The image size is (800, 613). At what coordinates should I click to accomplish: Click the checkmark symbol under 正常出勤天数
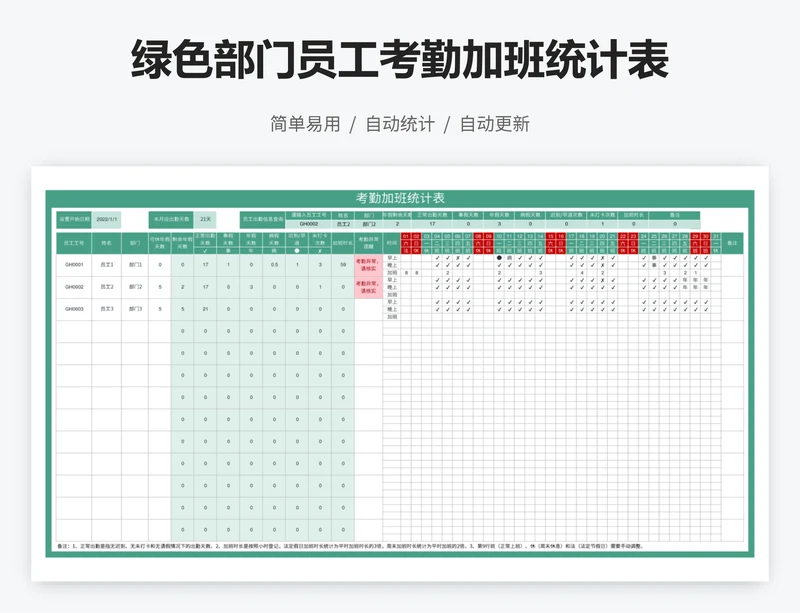[x=205, y=251]
